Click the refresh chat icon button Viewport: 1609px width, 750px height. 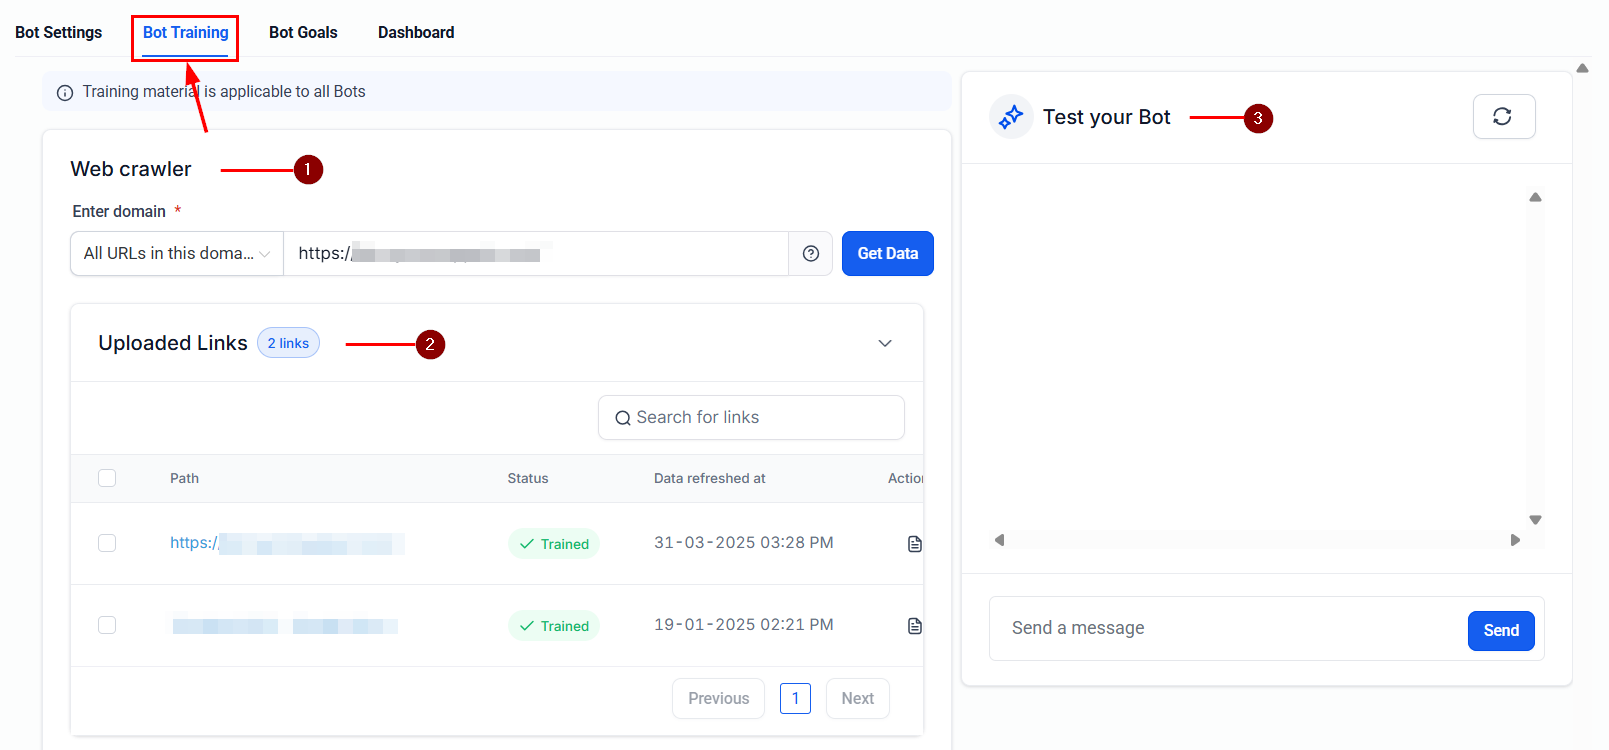[1503, 117]
